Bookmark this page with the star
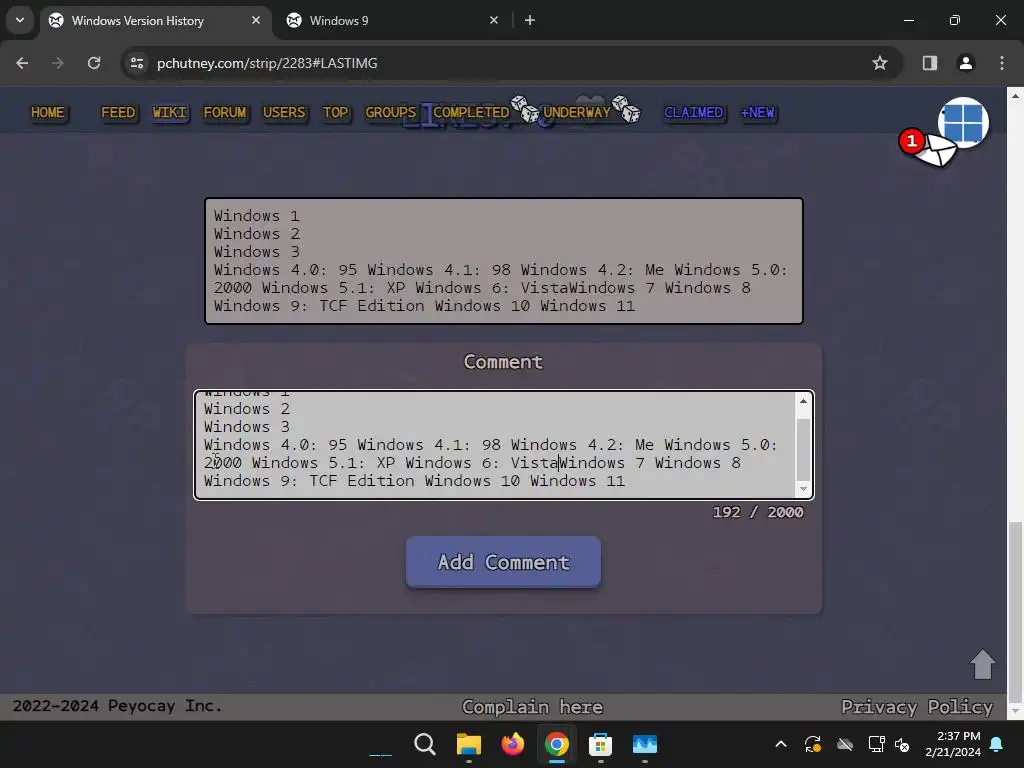1024x768 pixels. click(880, 63)
